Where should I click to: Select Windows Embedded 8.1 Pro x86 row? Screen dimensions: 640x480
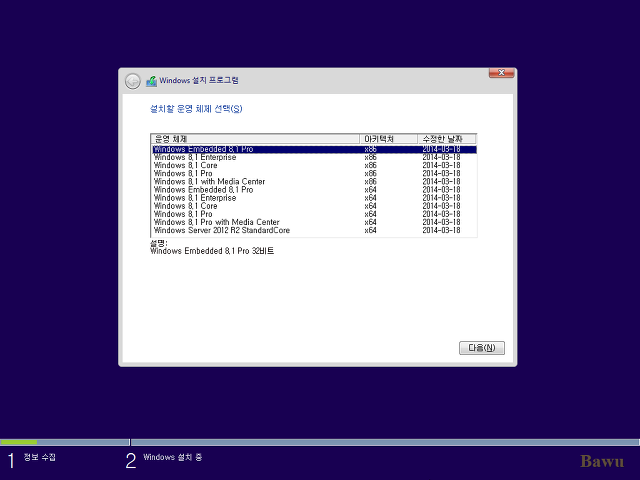pyautogui.click(x=314, y=149)
